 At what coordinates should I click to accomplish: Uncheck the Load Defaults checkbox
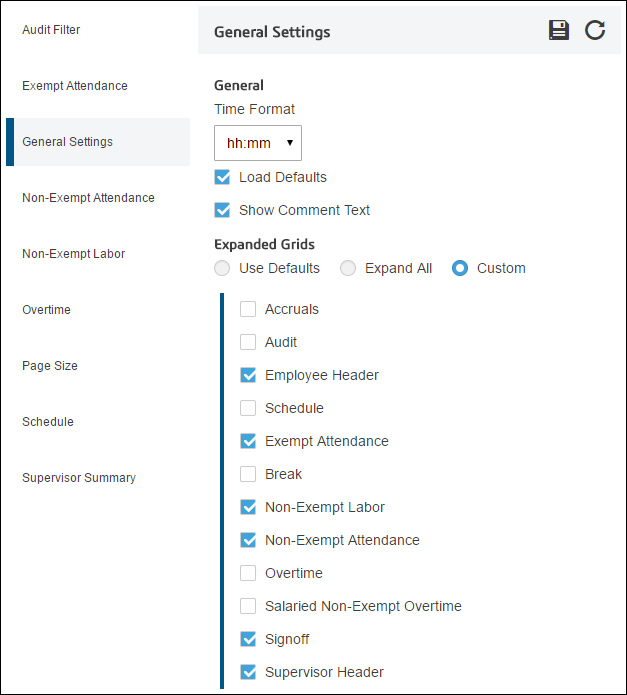222,177
